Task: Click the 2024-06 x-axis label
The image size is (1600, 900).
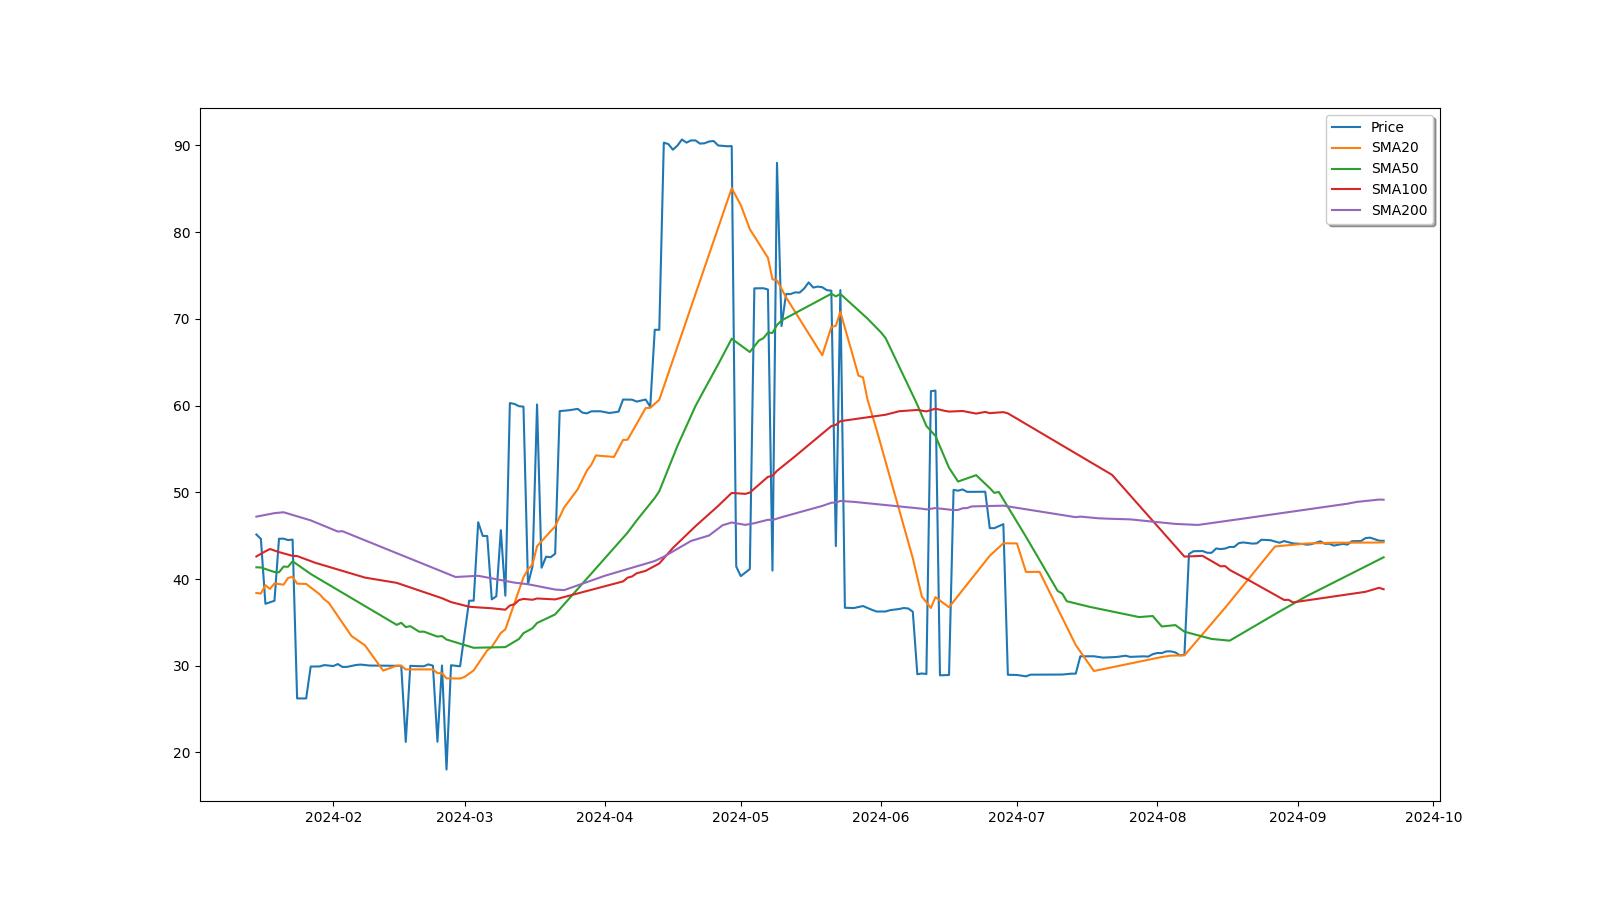Action: 880,817
